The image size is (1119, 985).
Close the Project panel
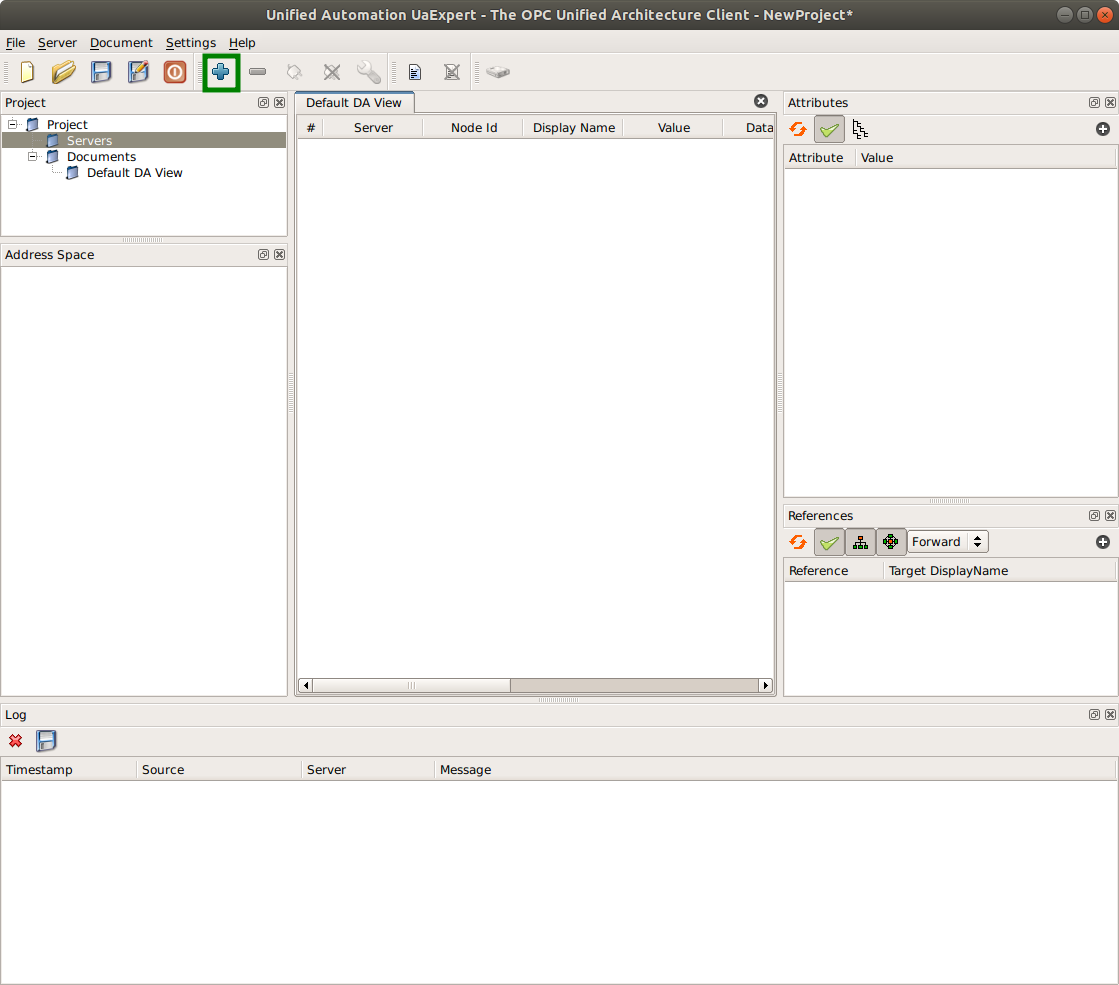pos(280,103)
